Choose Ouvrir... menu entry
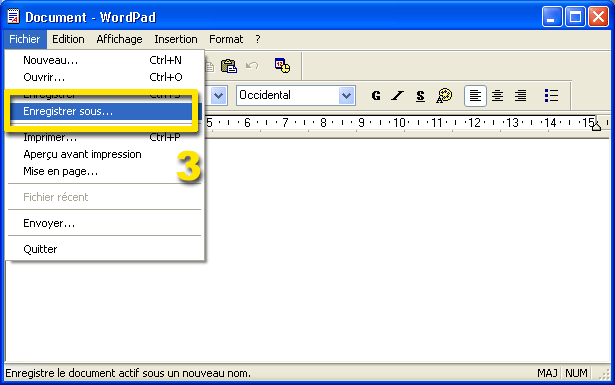Image resolution: width=615 pixels, height=385 pixels. [104, 77]
